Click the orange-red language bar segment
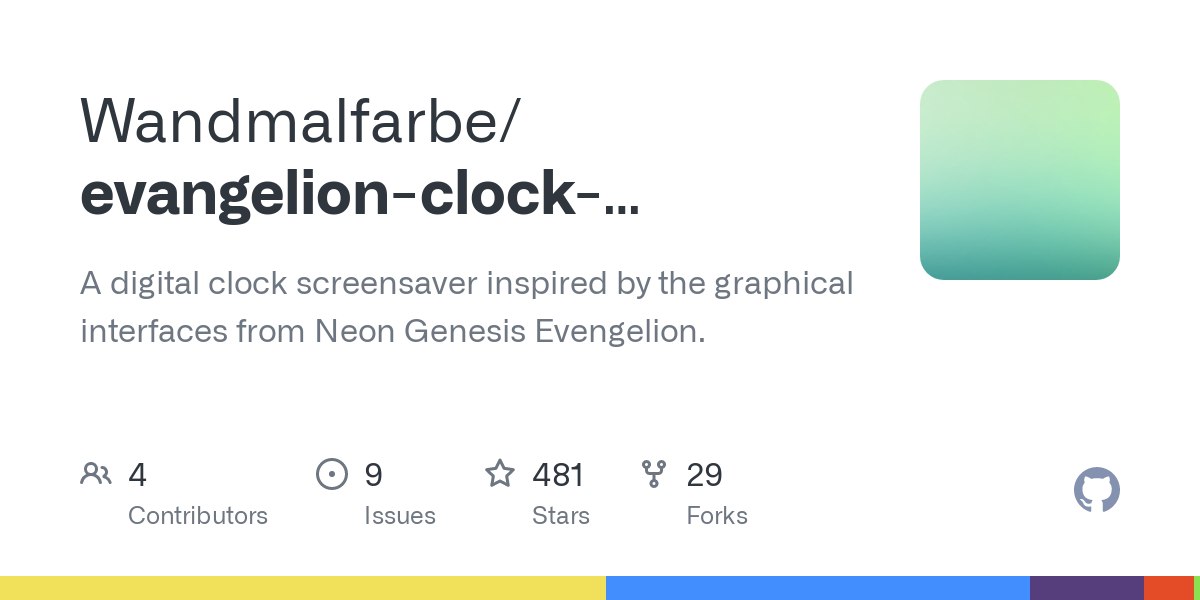Image resolution: width=1200 pixels, height=600 pixels. tap(1169, 588)
